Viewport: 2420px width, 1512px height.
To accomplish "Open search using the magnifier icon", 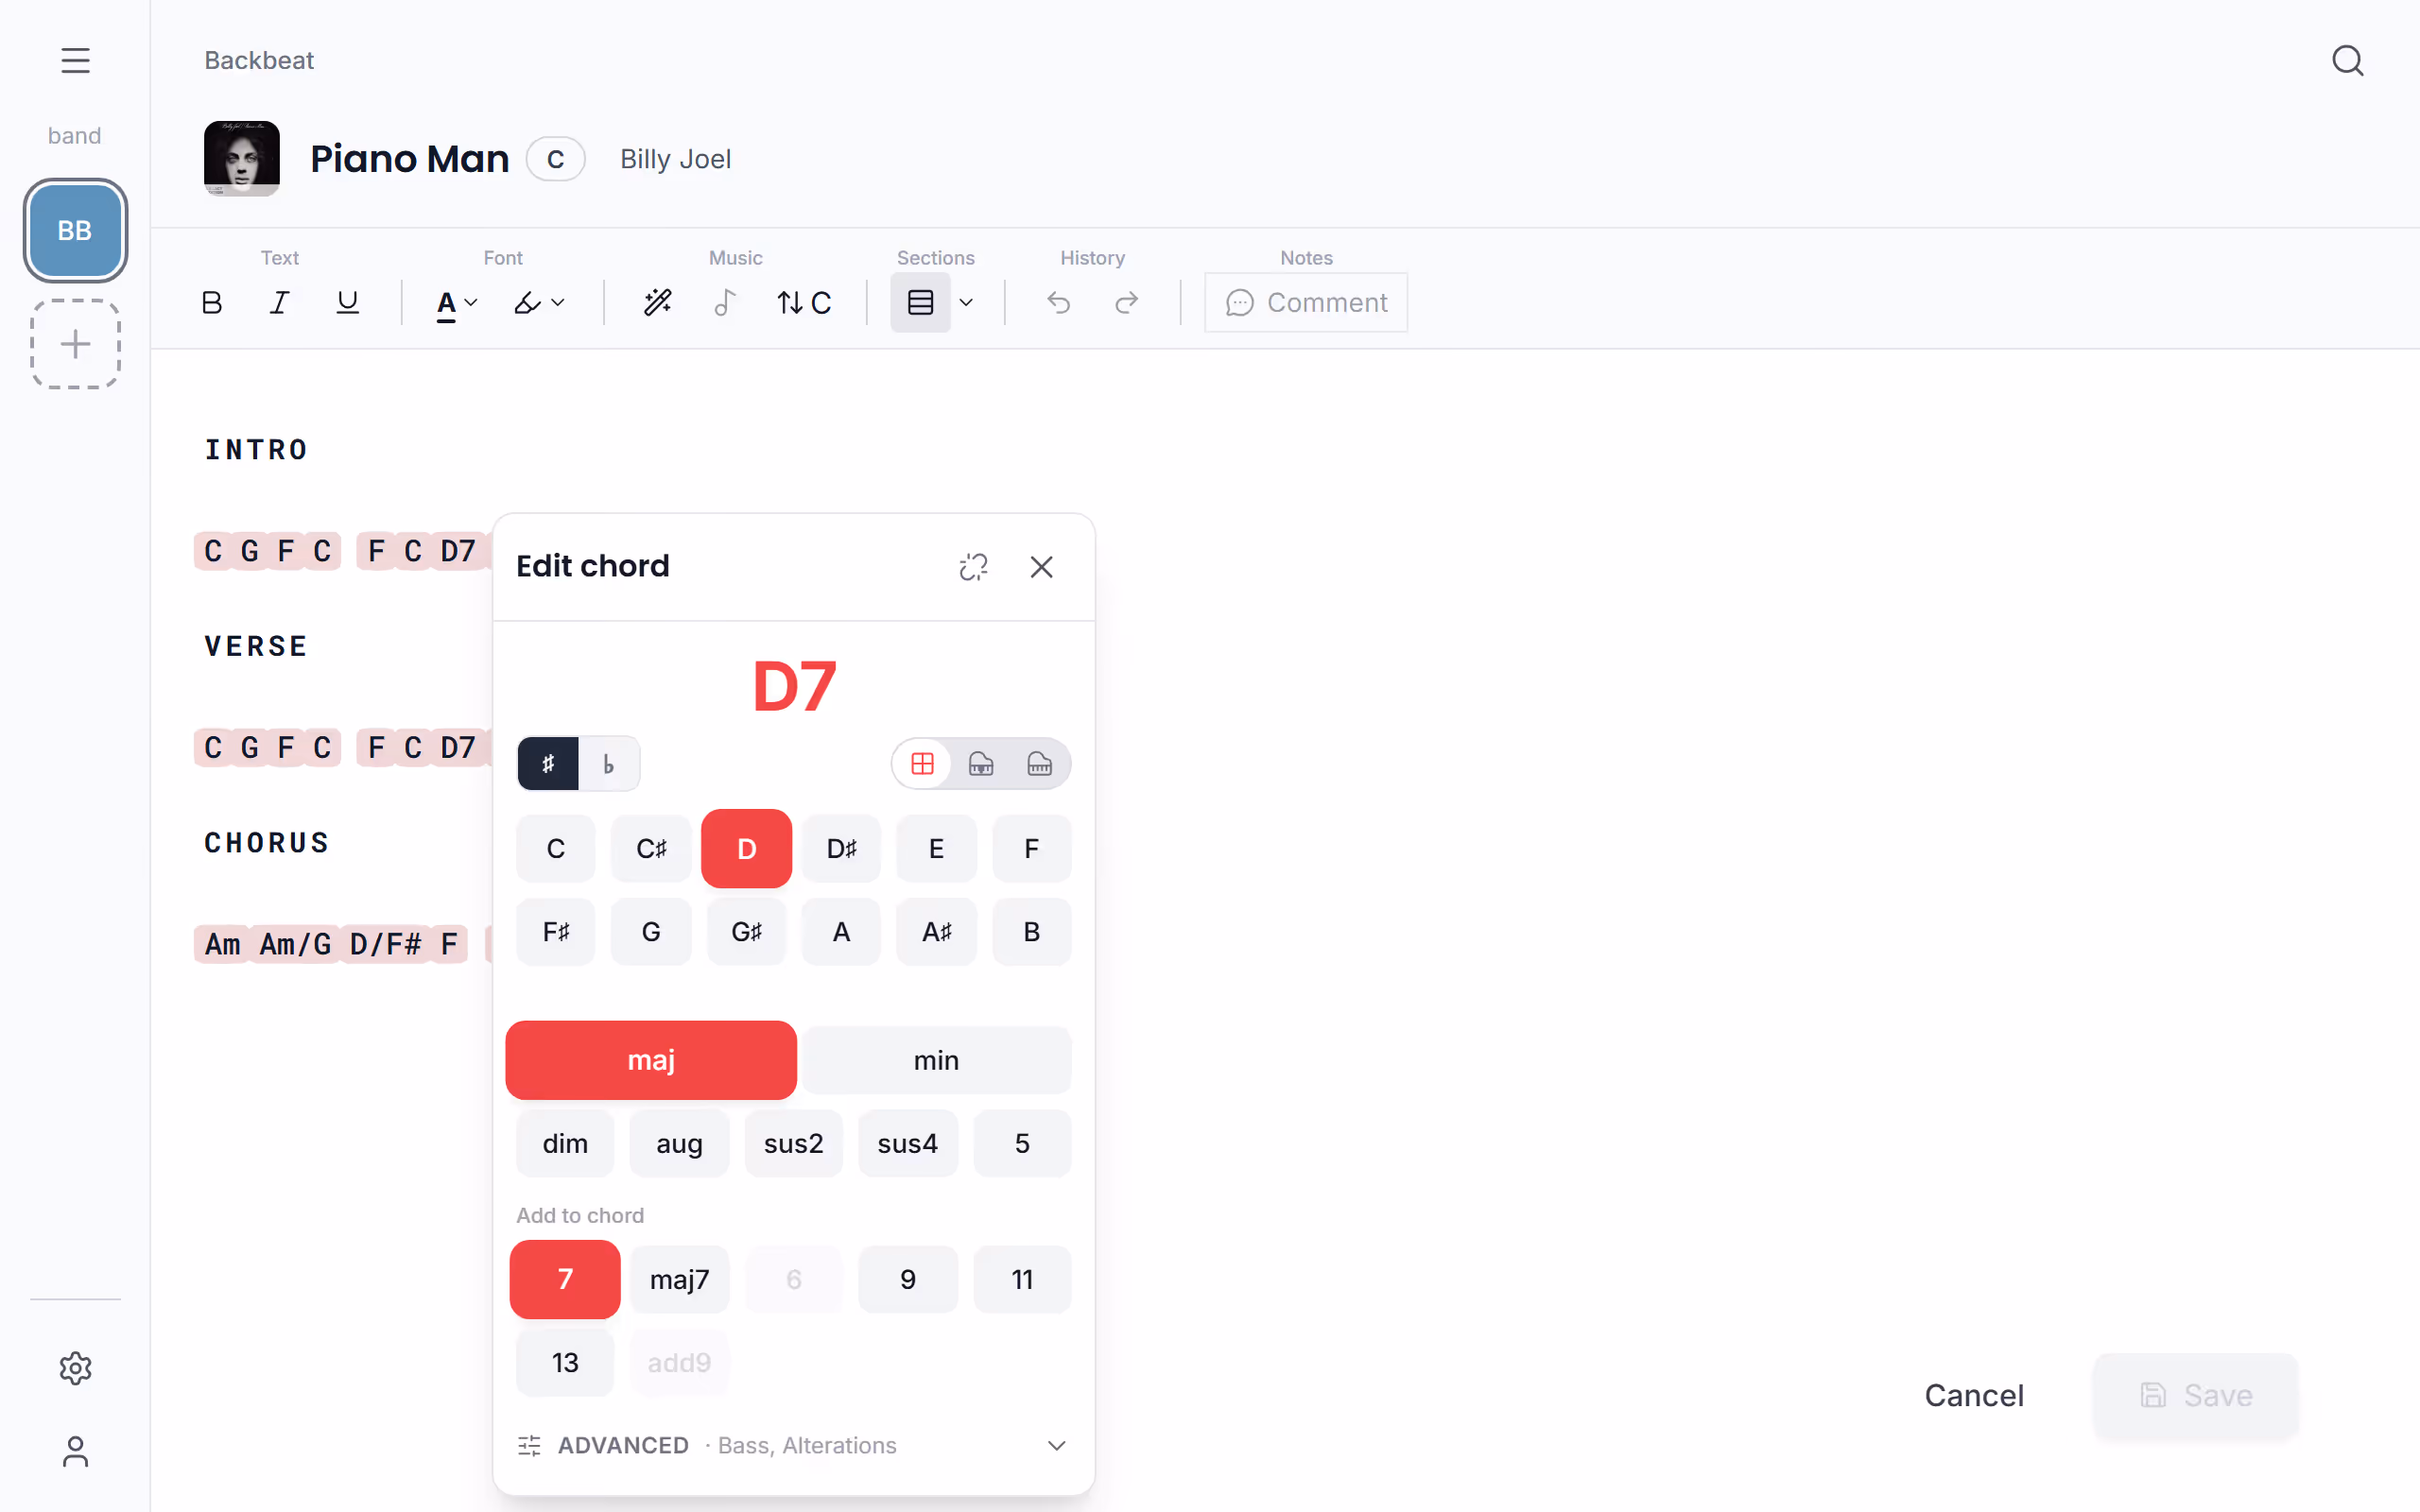I will 2347,61.
